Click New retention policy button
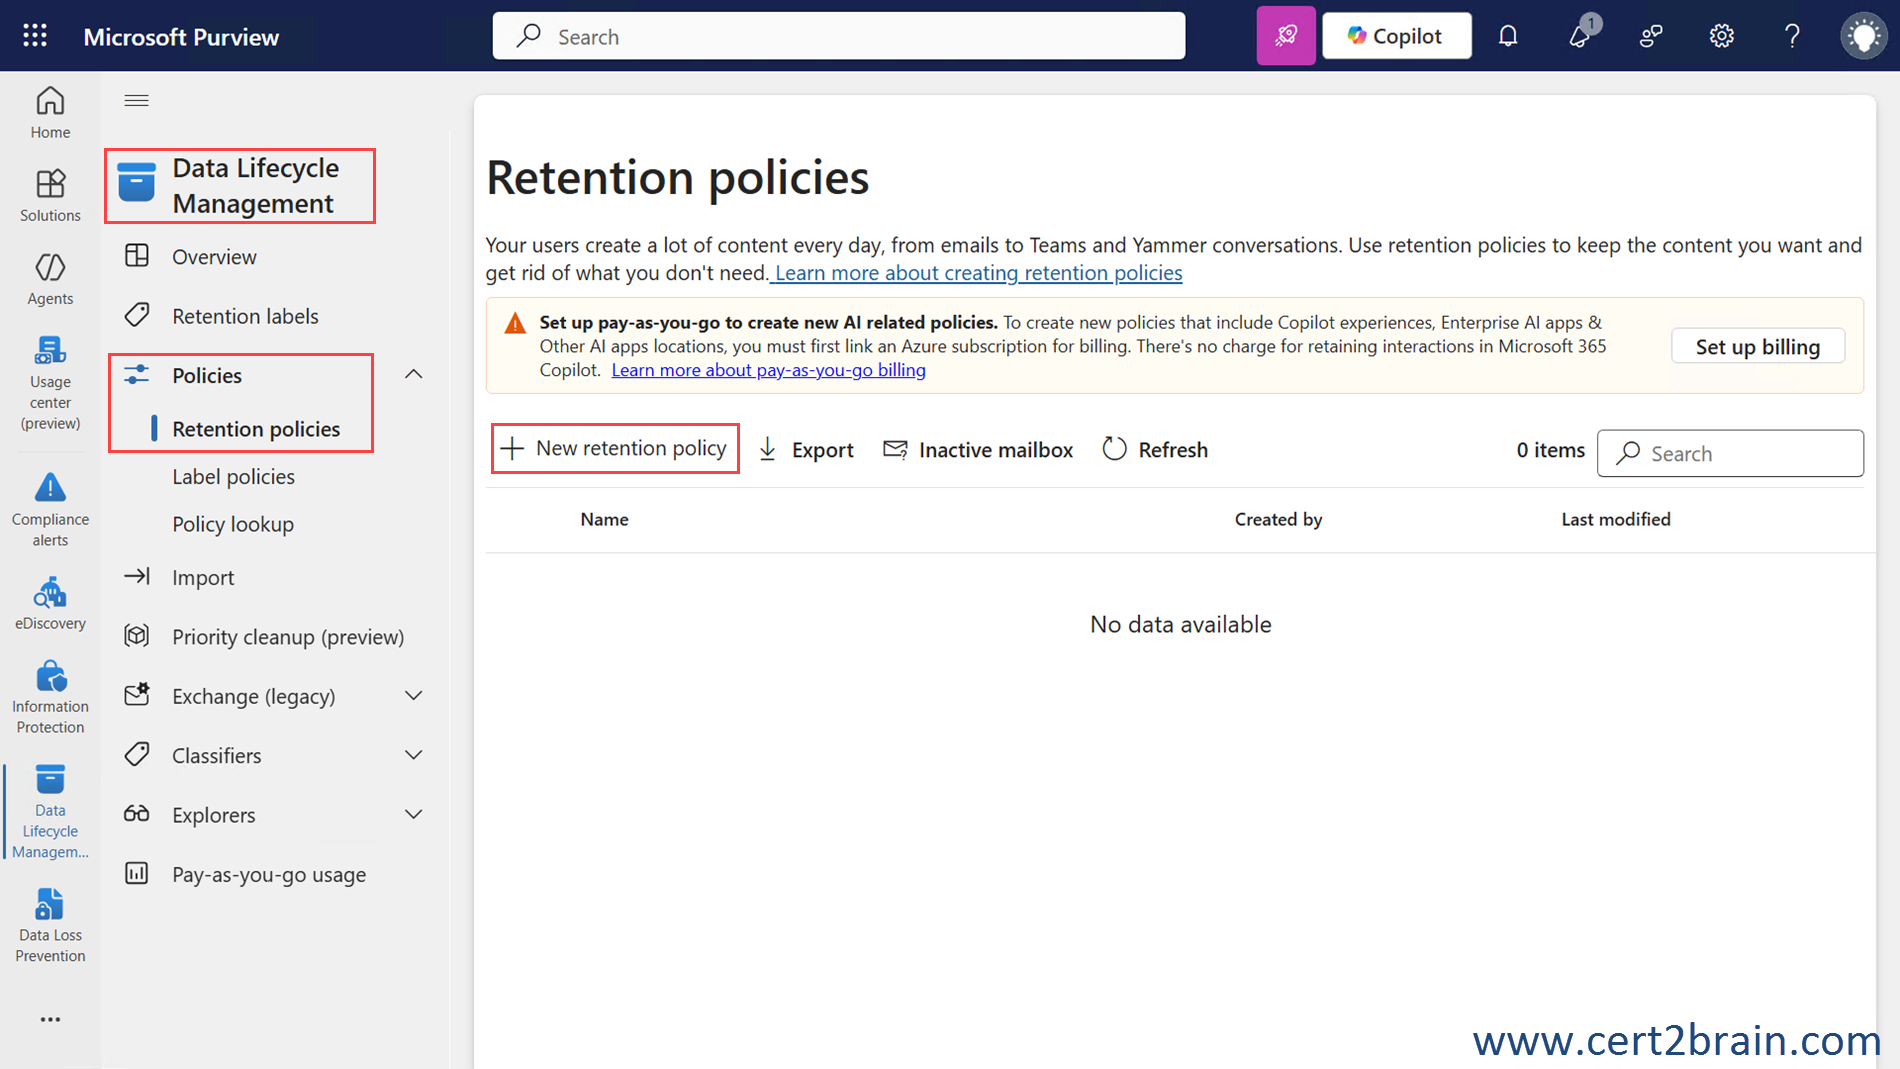Image resolution: width=1900 pixels, height=1069 pixels. coord(615,448)
